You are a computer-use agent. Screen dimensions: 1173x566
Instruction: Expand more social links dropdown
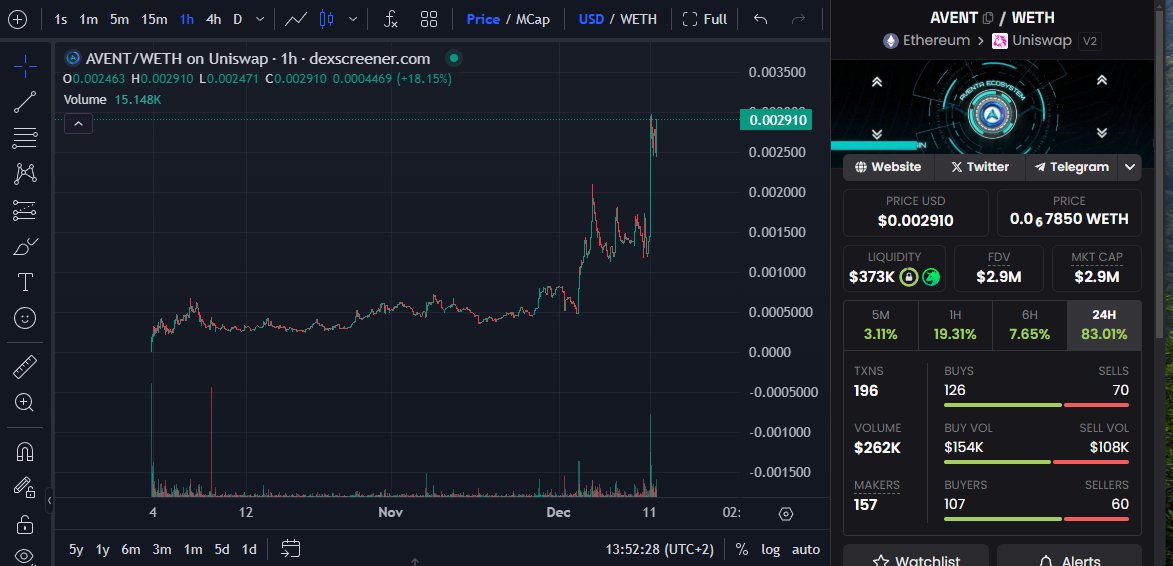[1130, 167]
